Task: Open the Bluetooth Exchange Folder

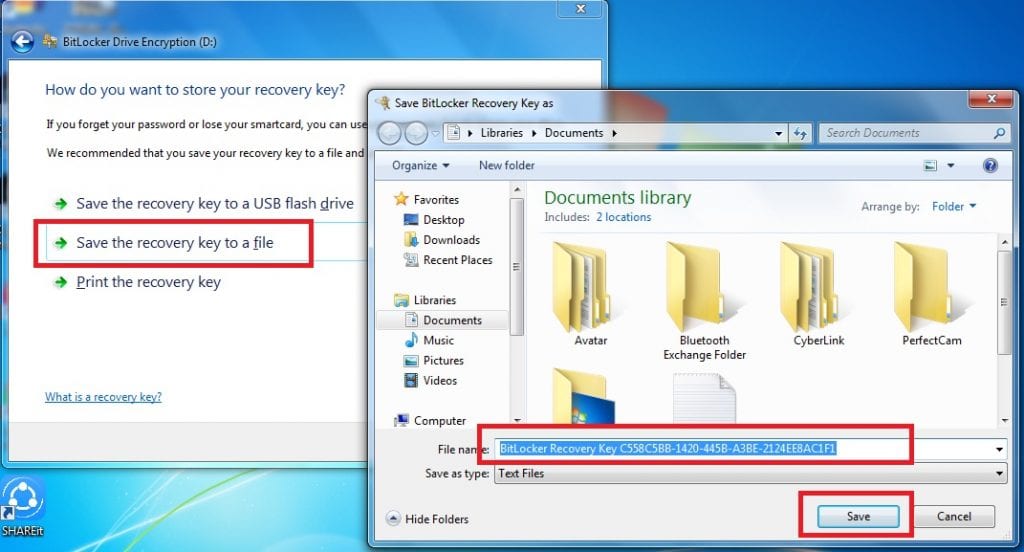Action: tap(704, 301)
